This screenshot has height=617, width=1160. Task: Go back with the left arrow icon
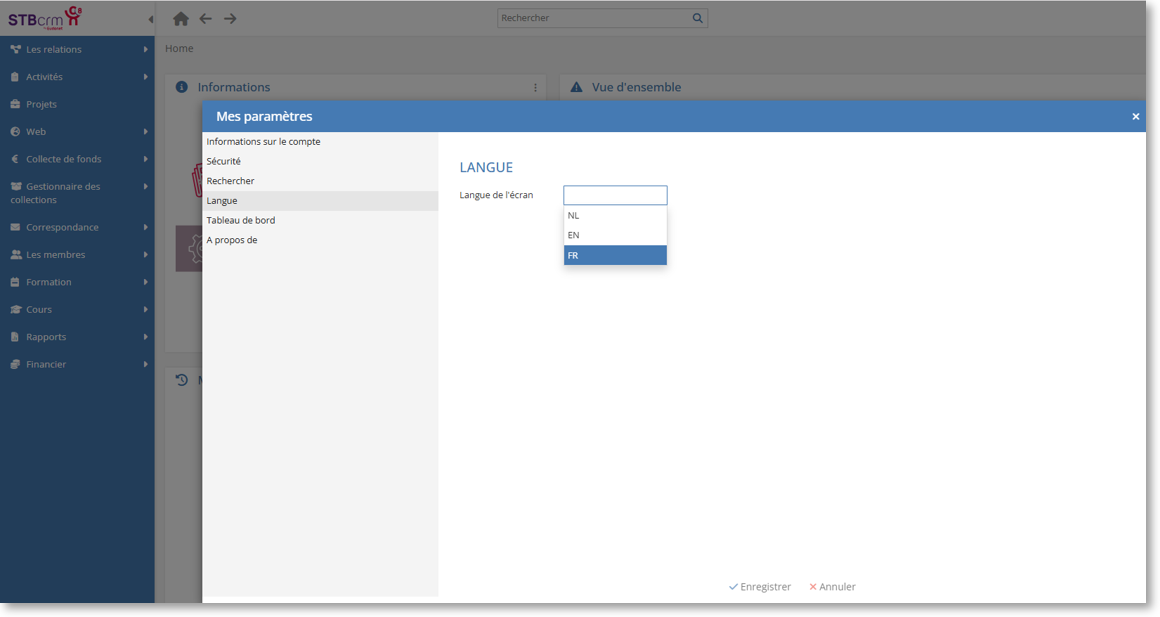coord(206,19)
